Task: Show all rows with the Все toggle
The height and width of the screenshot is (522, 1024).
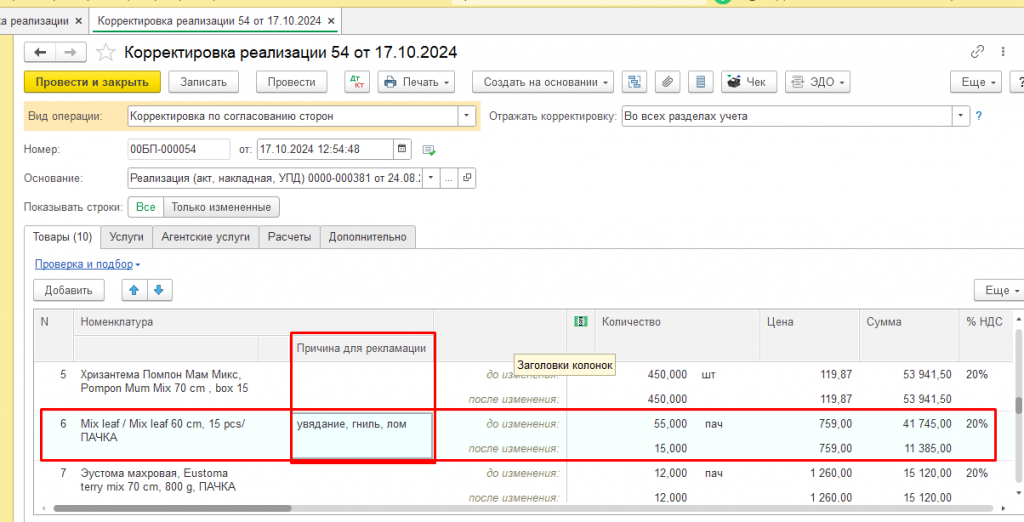Action: [x=146, y=207]
